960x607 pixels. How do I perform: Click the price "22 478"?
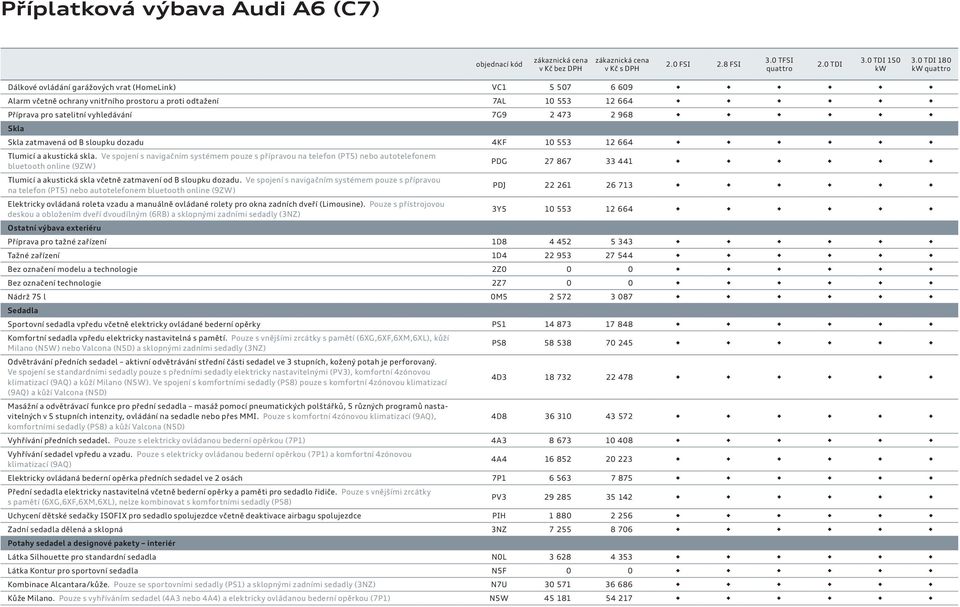point(619,377)
